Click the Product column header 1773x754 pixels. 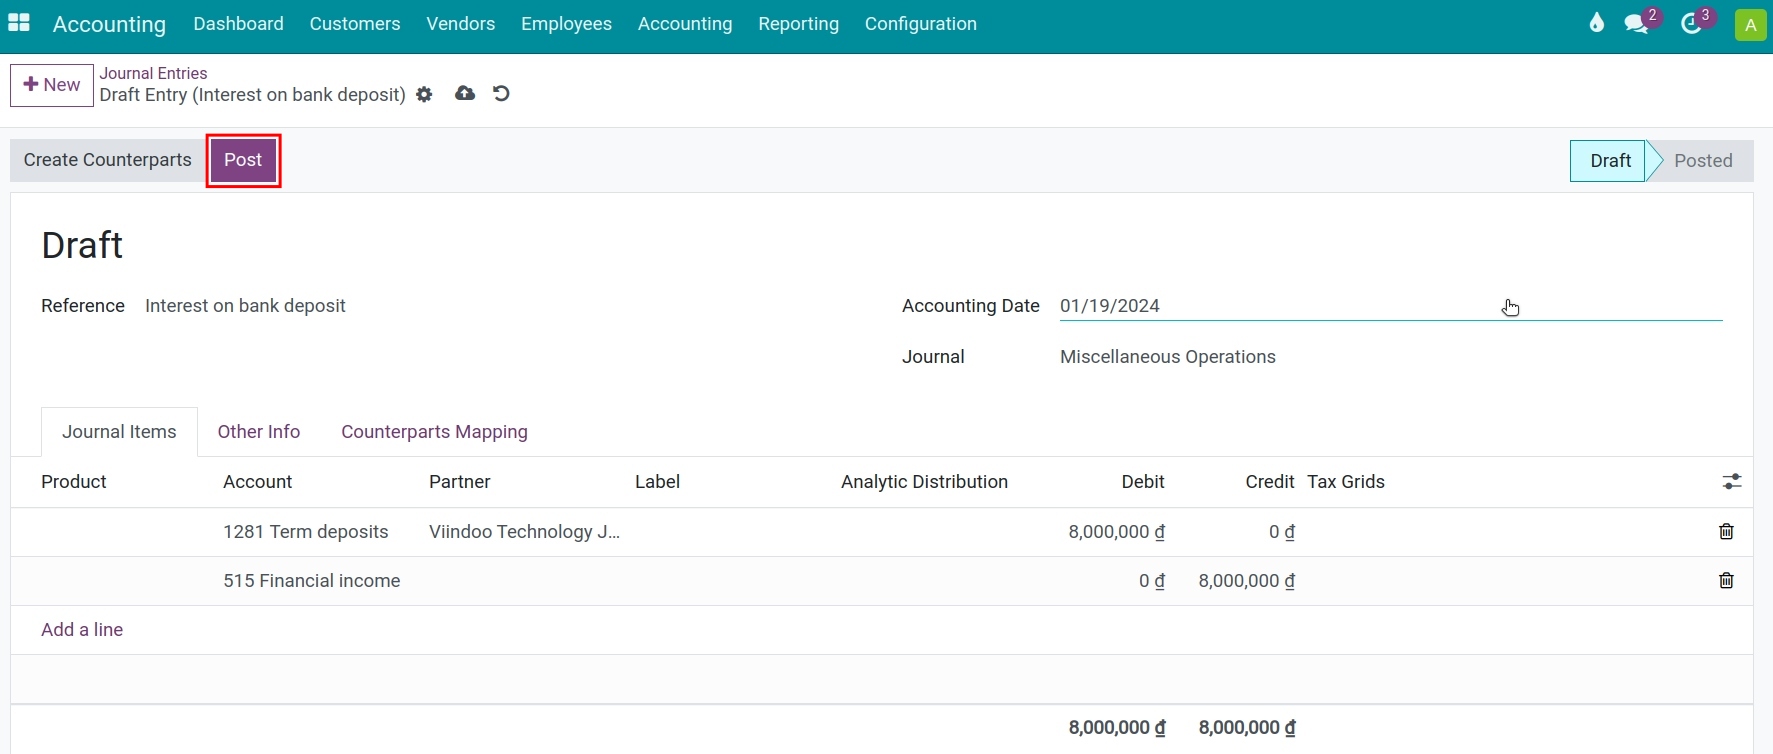click(x=74, y=482)
